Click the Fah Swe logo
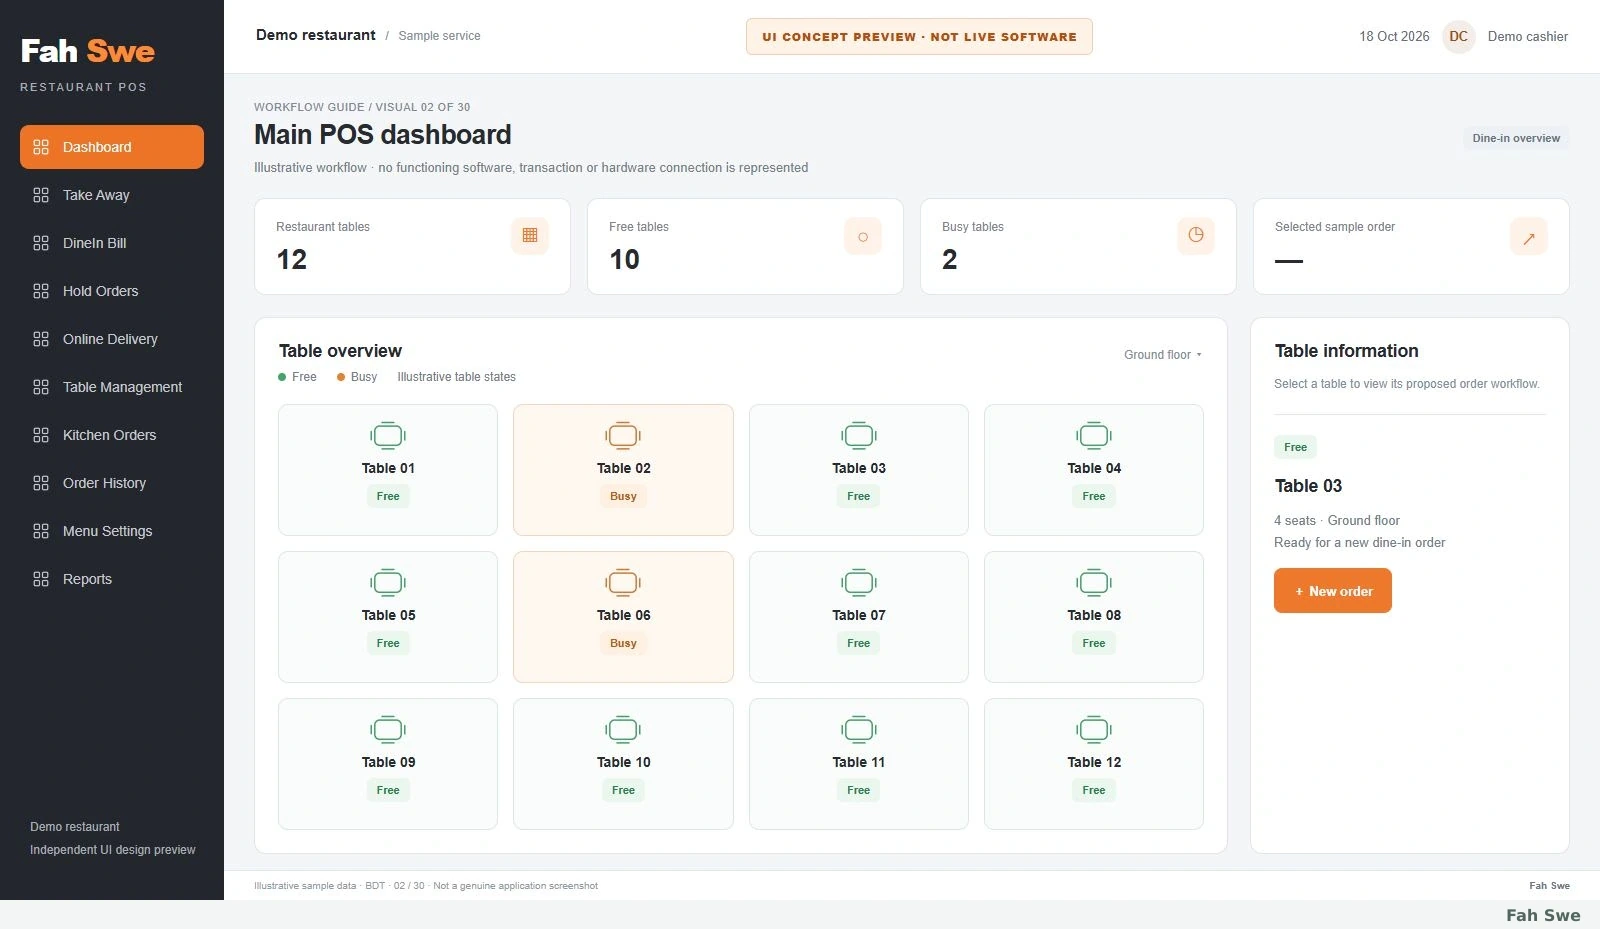 pyautogui.click(x=88, y=51)
